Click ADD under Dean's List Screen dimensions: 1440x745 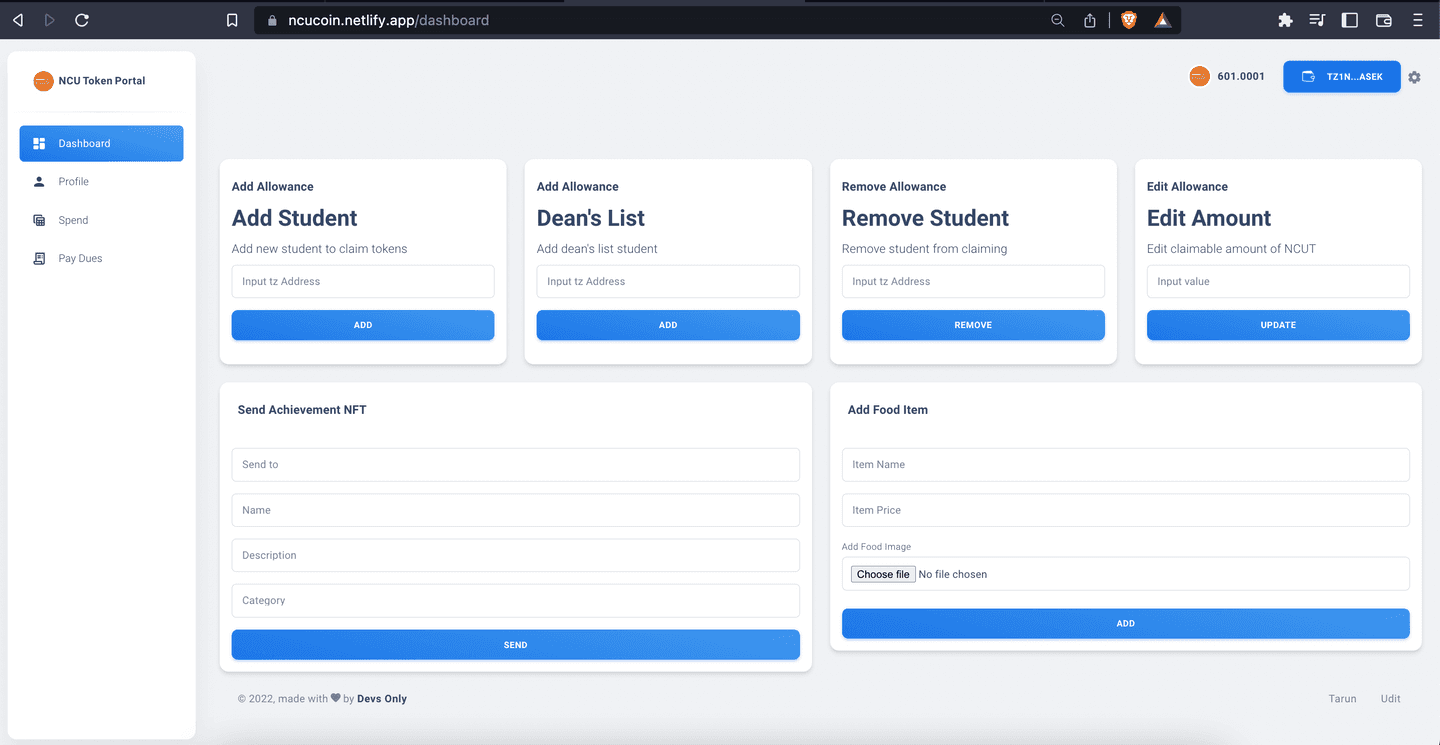(x=668, y=325)
